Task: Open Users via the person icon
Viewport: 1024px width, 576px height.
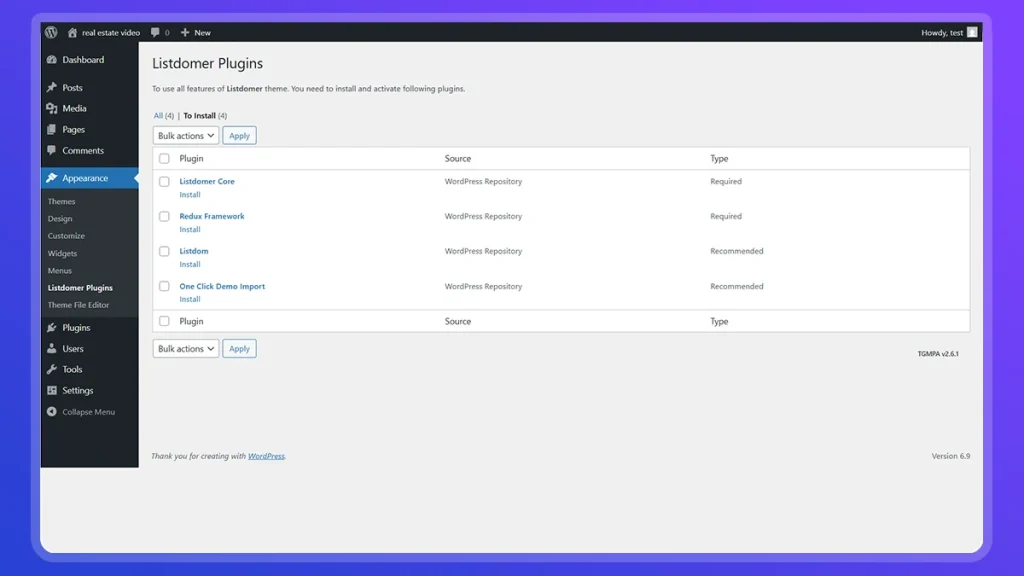Action: click(x=52, y=348)
